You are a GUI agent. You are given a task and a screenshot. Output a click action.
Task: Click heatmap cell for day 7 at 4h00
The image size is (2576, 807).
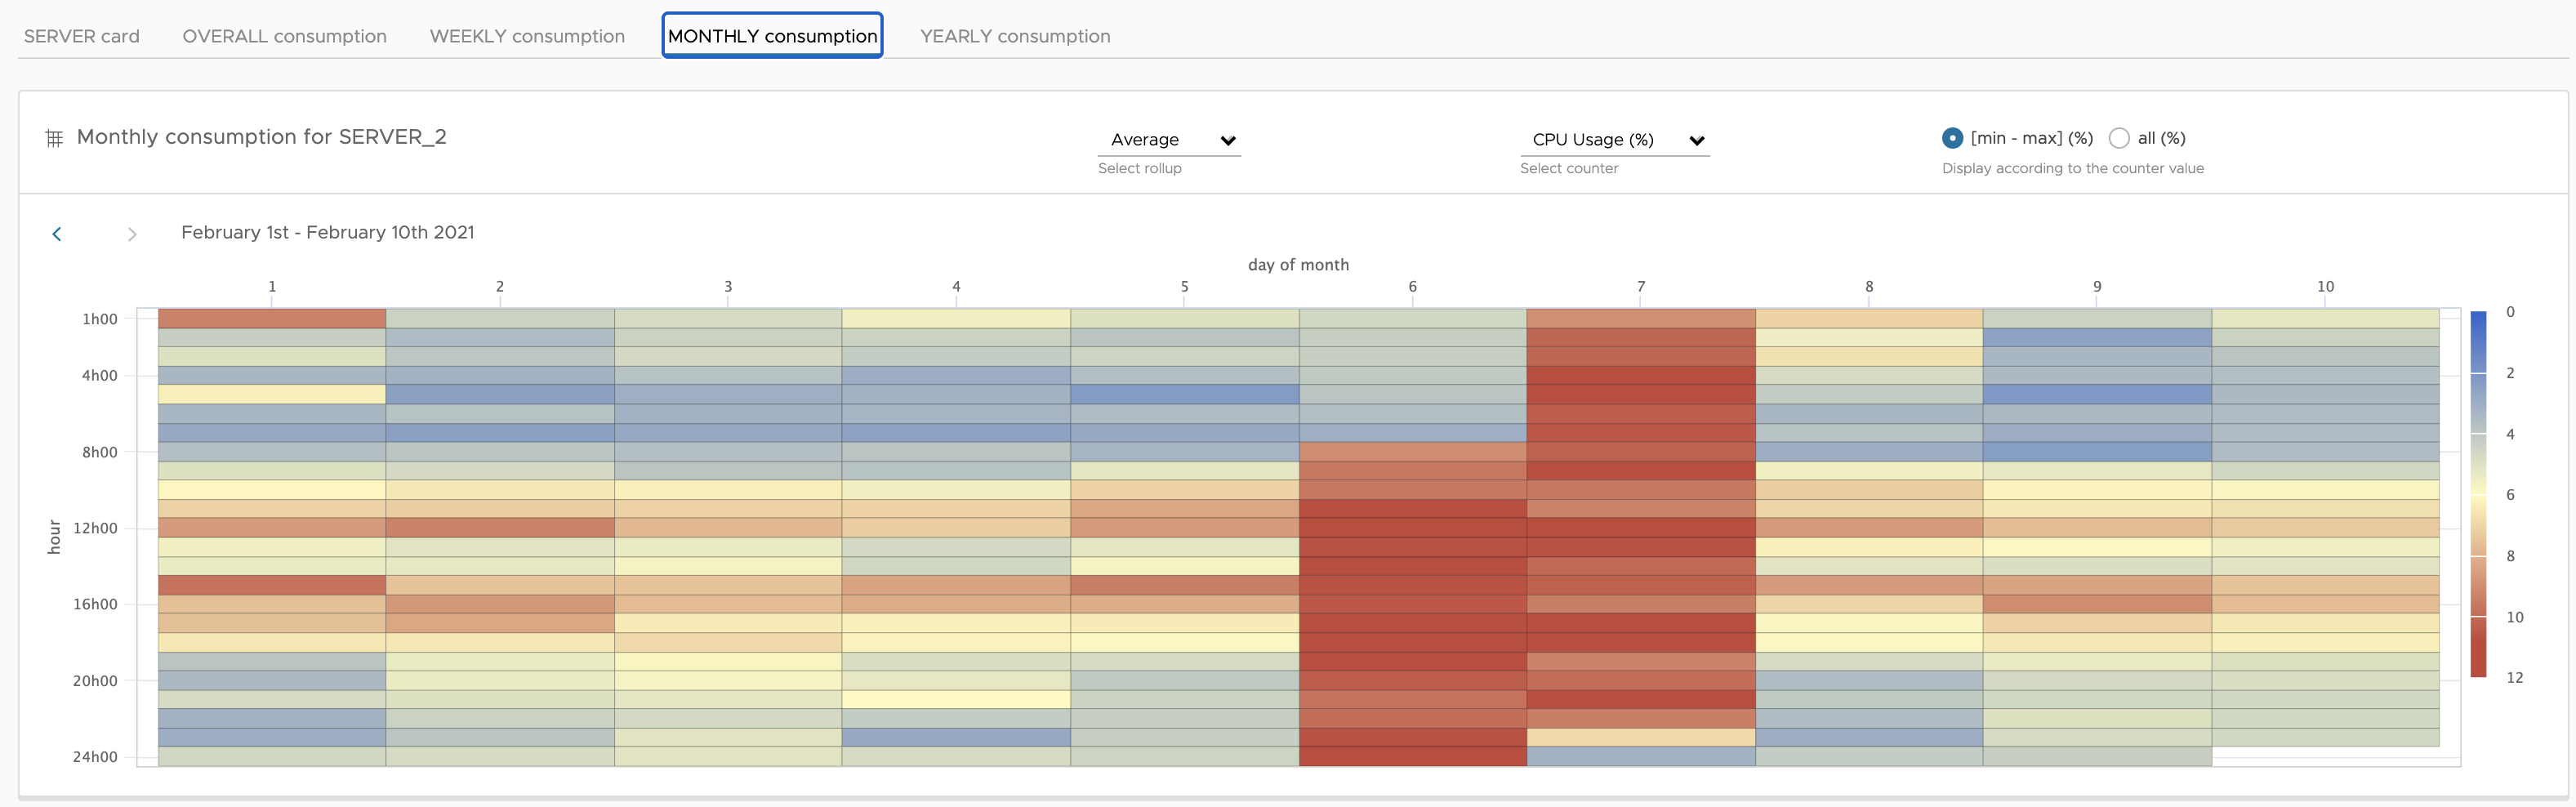coord(1641,376)
